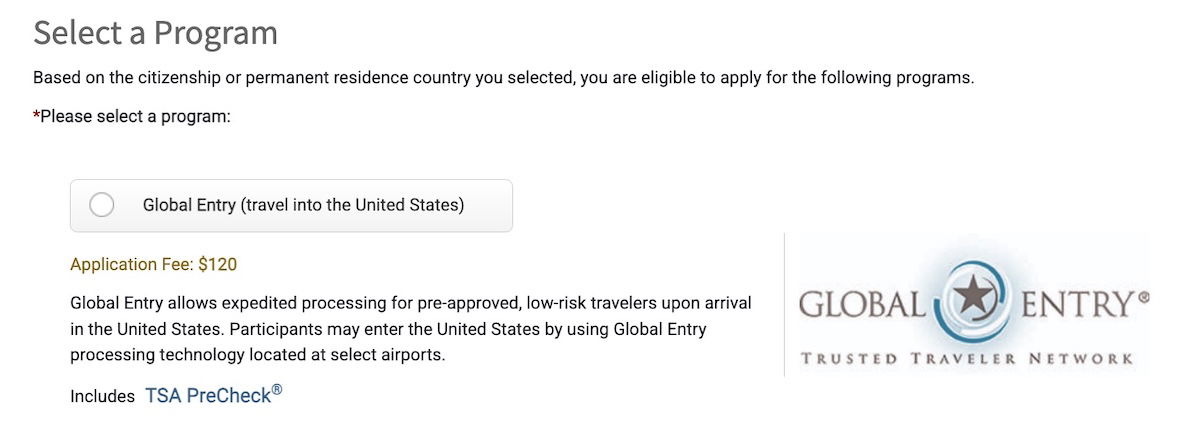Image resolution: width=1200 pixels, height=430 pixels.
Task: Click the Application Fee: $120 text
Action: [x=153, y=265]
